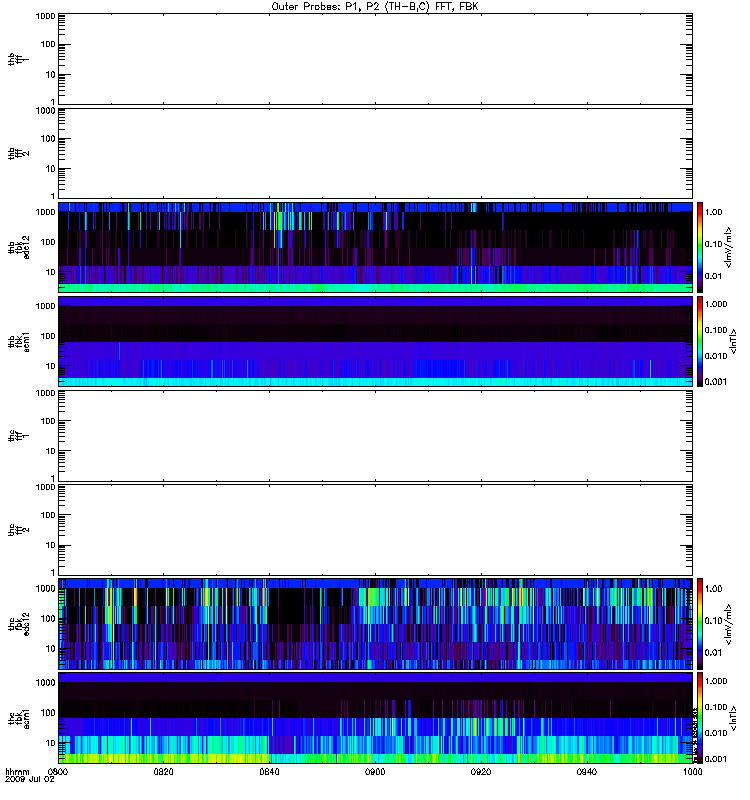Click the '1.00' tick on thc edc12 color bar
This screenshot has width=750, height=800.
coord(713,589)
